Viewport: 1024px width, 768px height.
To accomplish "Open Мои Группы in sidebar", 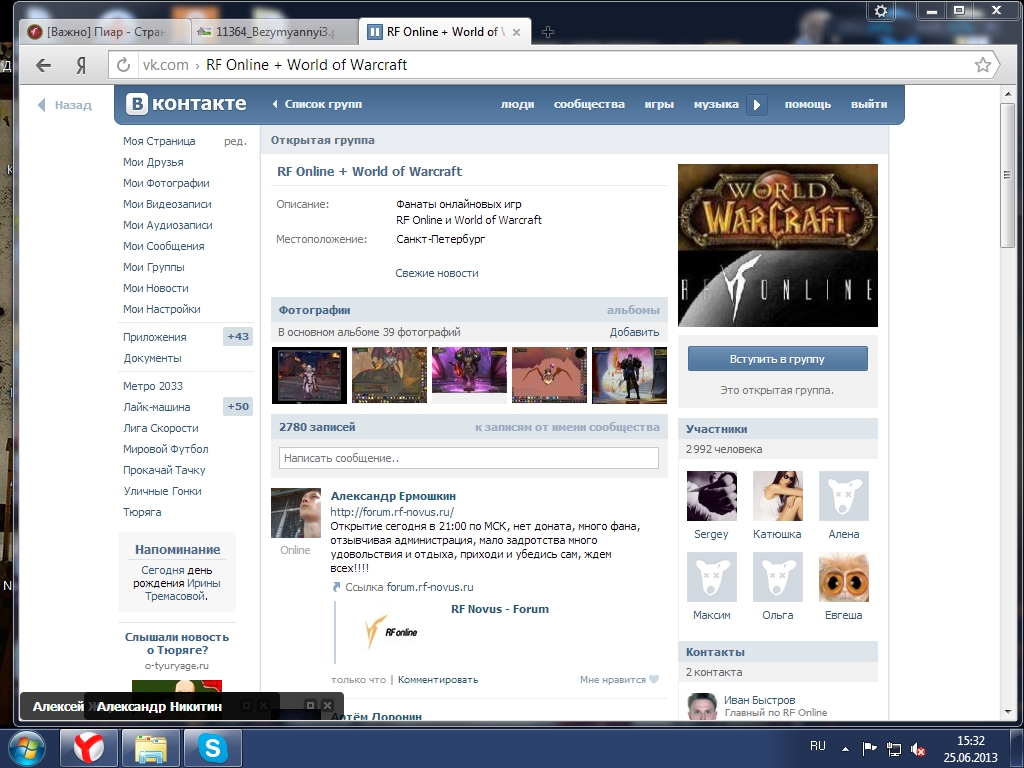I will [x=153, y=267].
